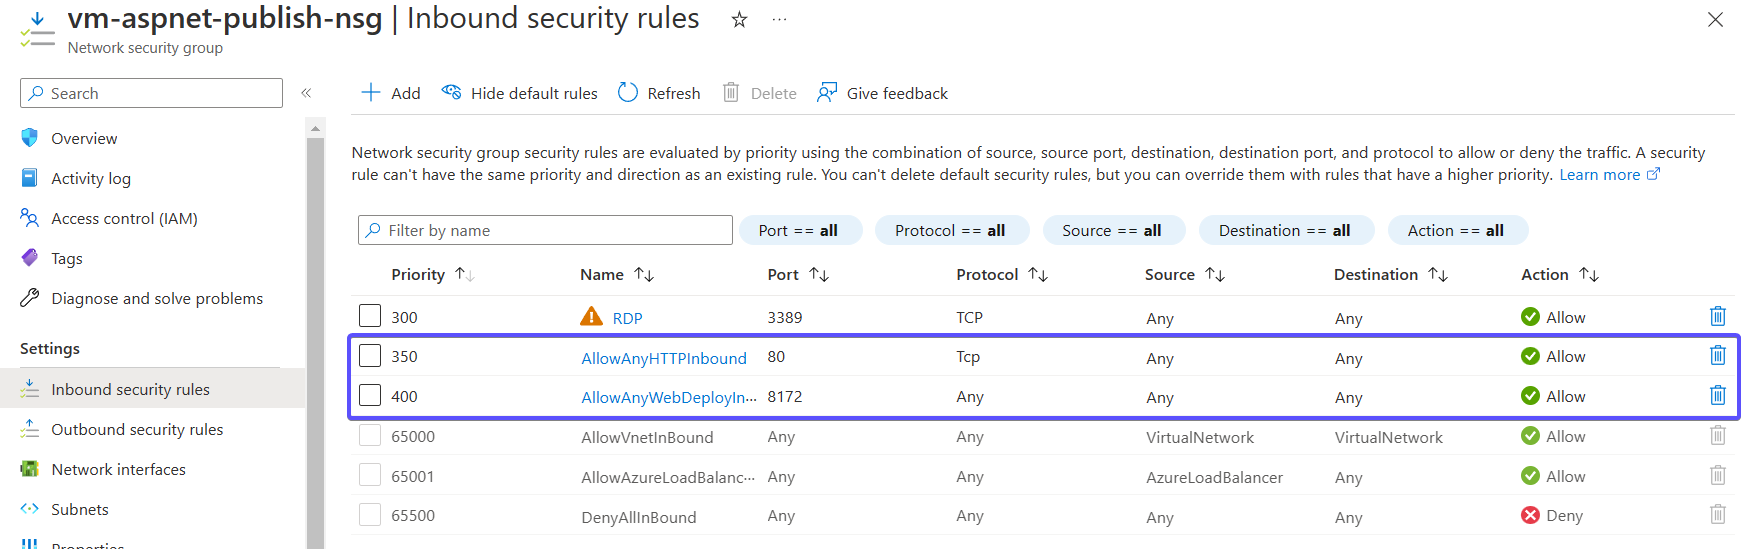Click trash icon for AllowAnyHTTPInbound rule
The height and width of the screenshot is (549, 1759).
pos(1717,356)
